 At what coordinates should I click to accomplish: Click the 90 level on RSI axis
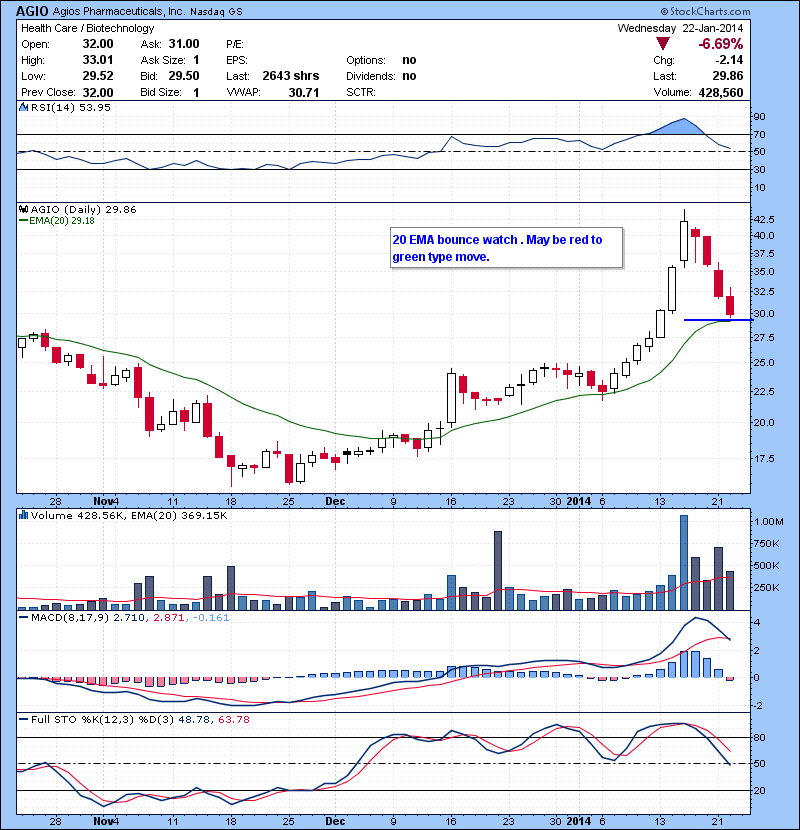(759, 116)
